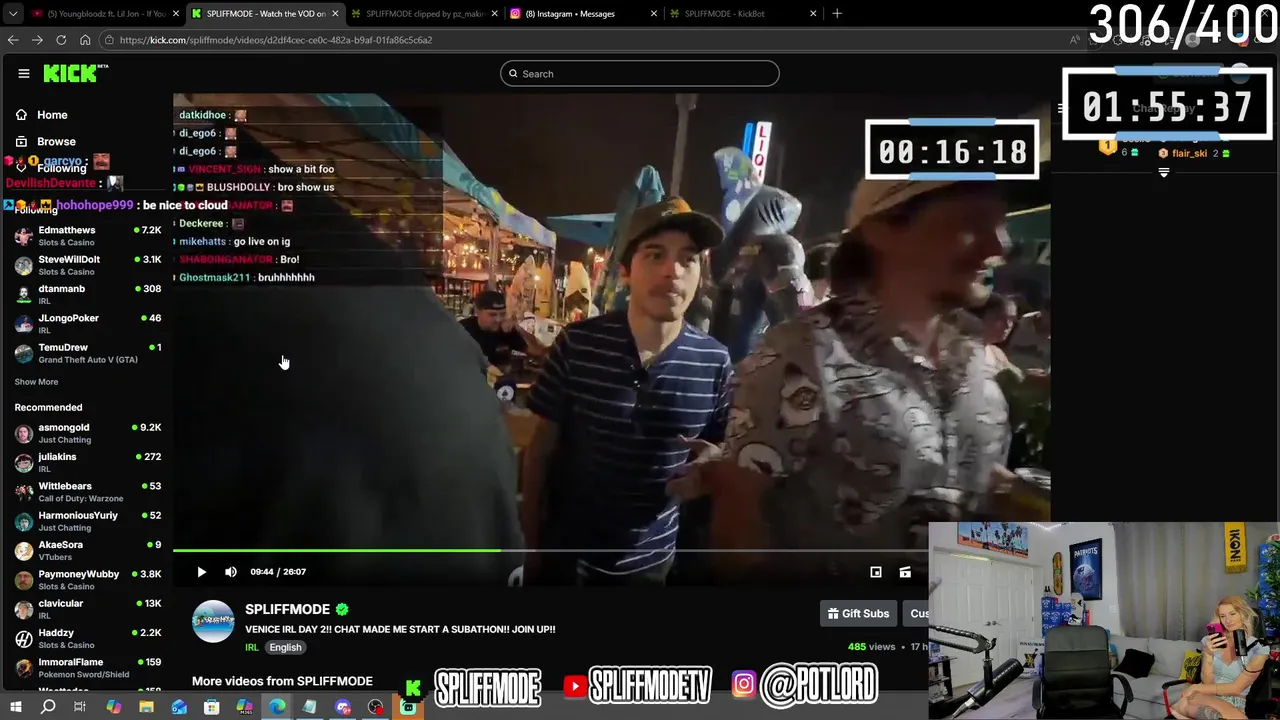Open the IRL category link
This screenshot has width=1280, height=720.
tap(252, 648)
